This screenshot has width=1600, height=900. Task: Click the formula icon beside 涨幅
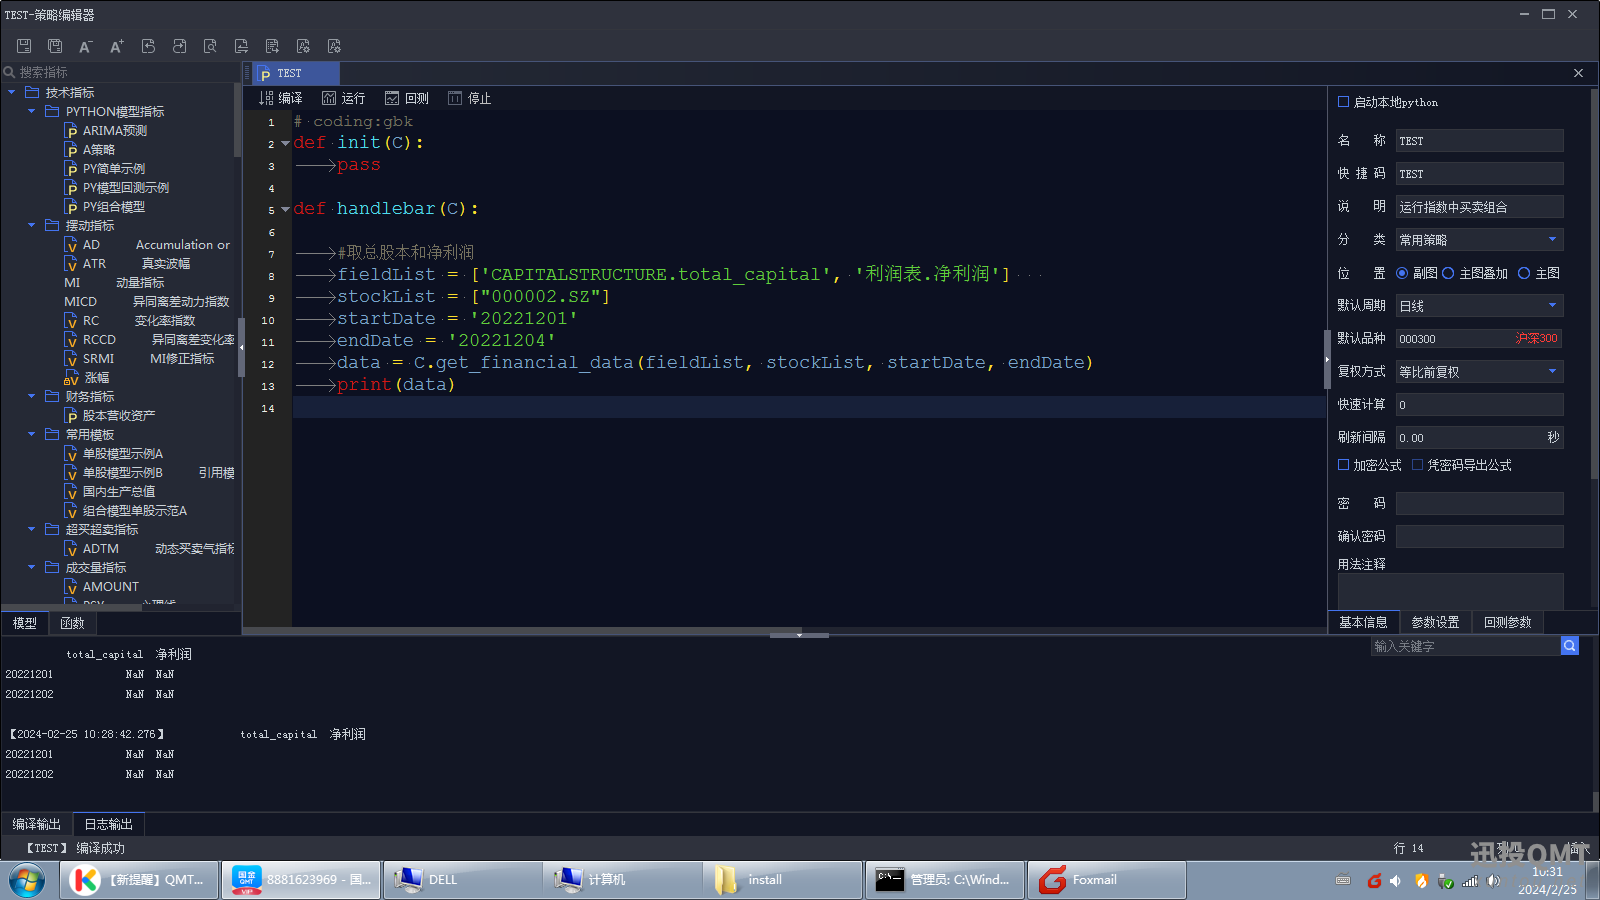pyautogui.click(x=71, y=378)
